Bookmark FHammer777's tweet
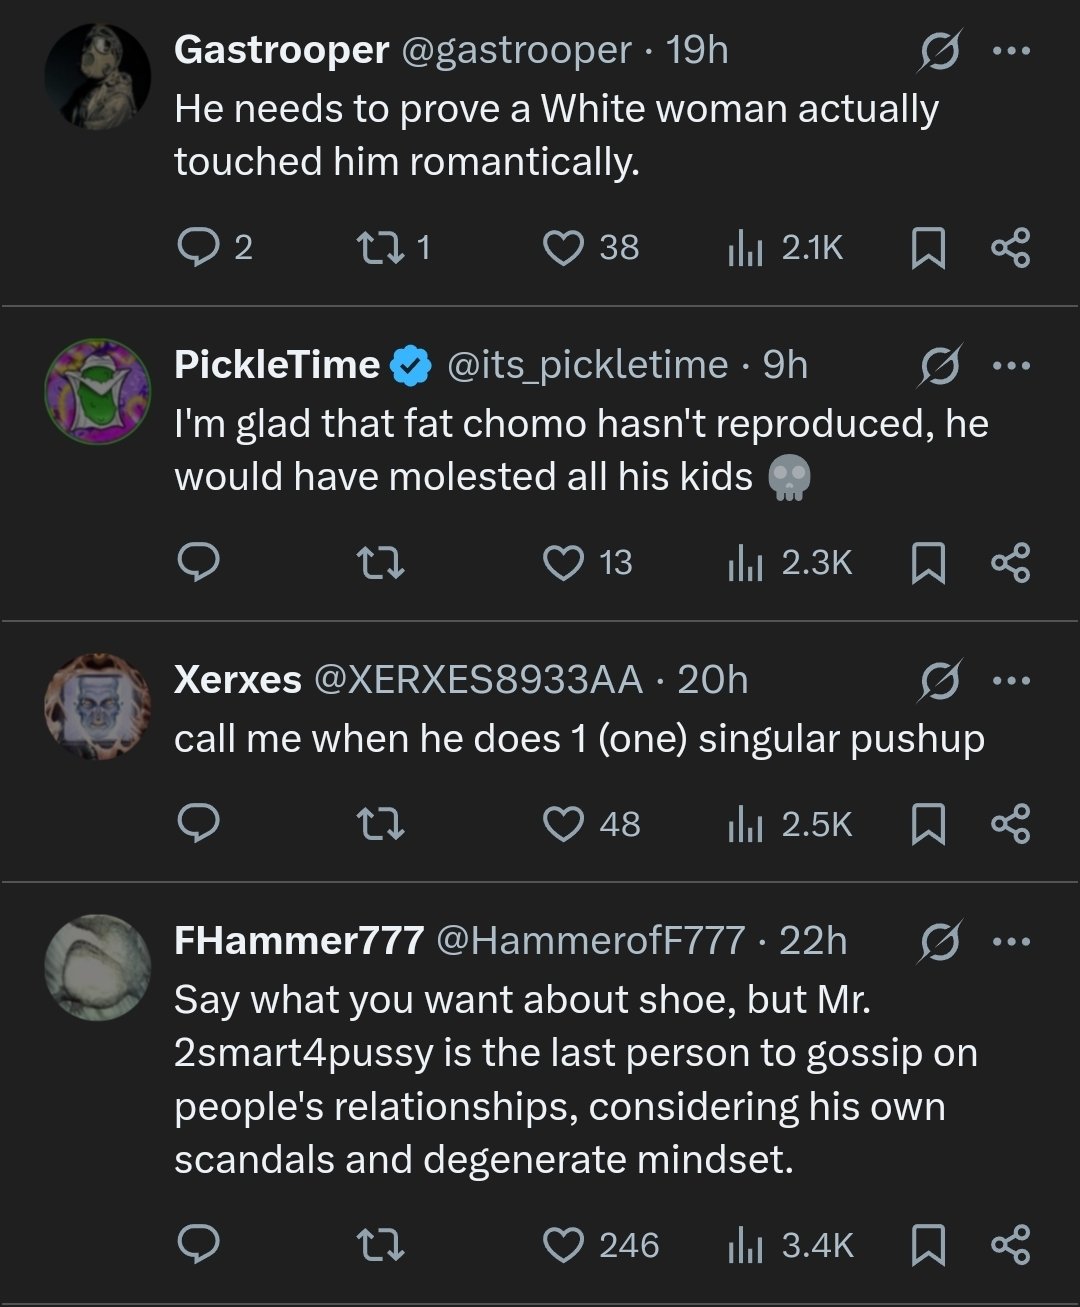Image resolution: width=1080 pixels, height=1307 pixels. pyautogui.click(x=928, y=1245)
